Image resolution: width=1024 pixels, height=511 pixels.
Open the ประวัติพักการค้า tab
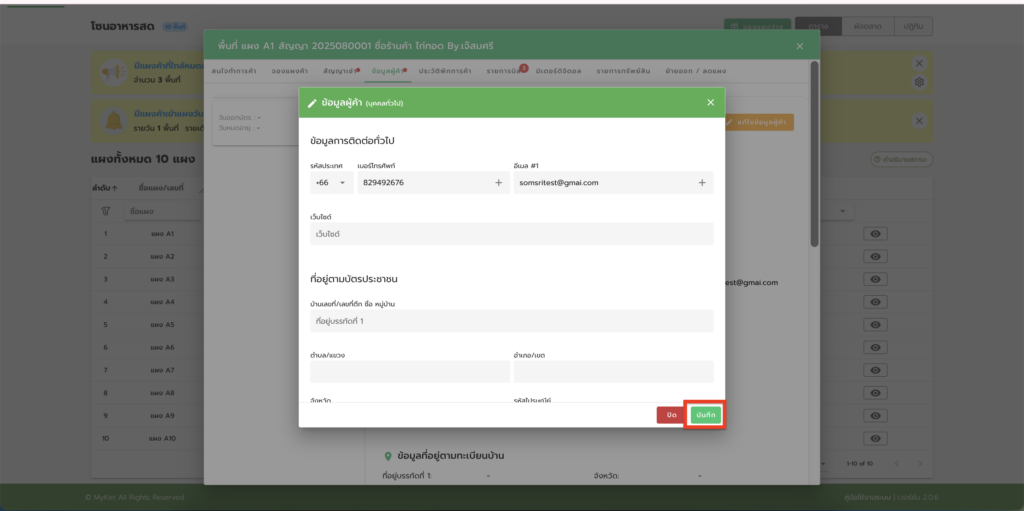coord(445,71)
